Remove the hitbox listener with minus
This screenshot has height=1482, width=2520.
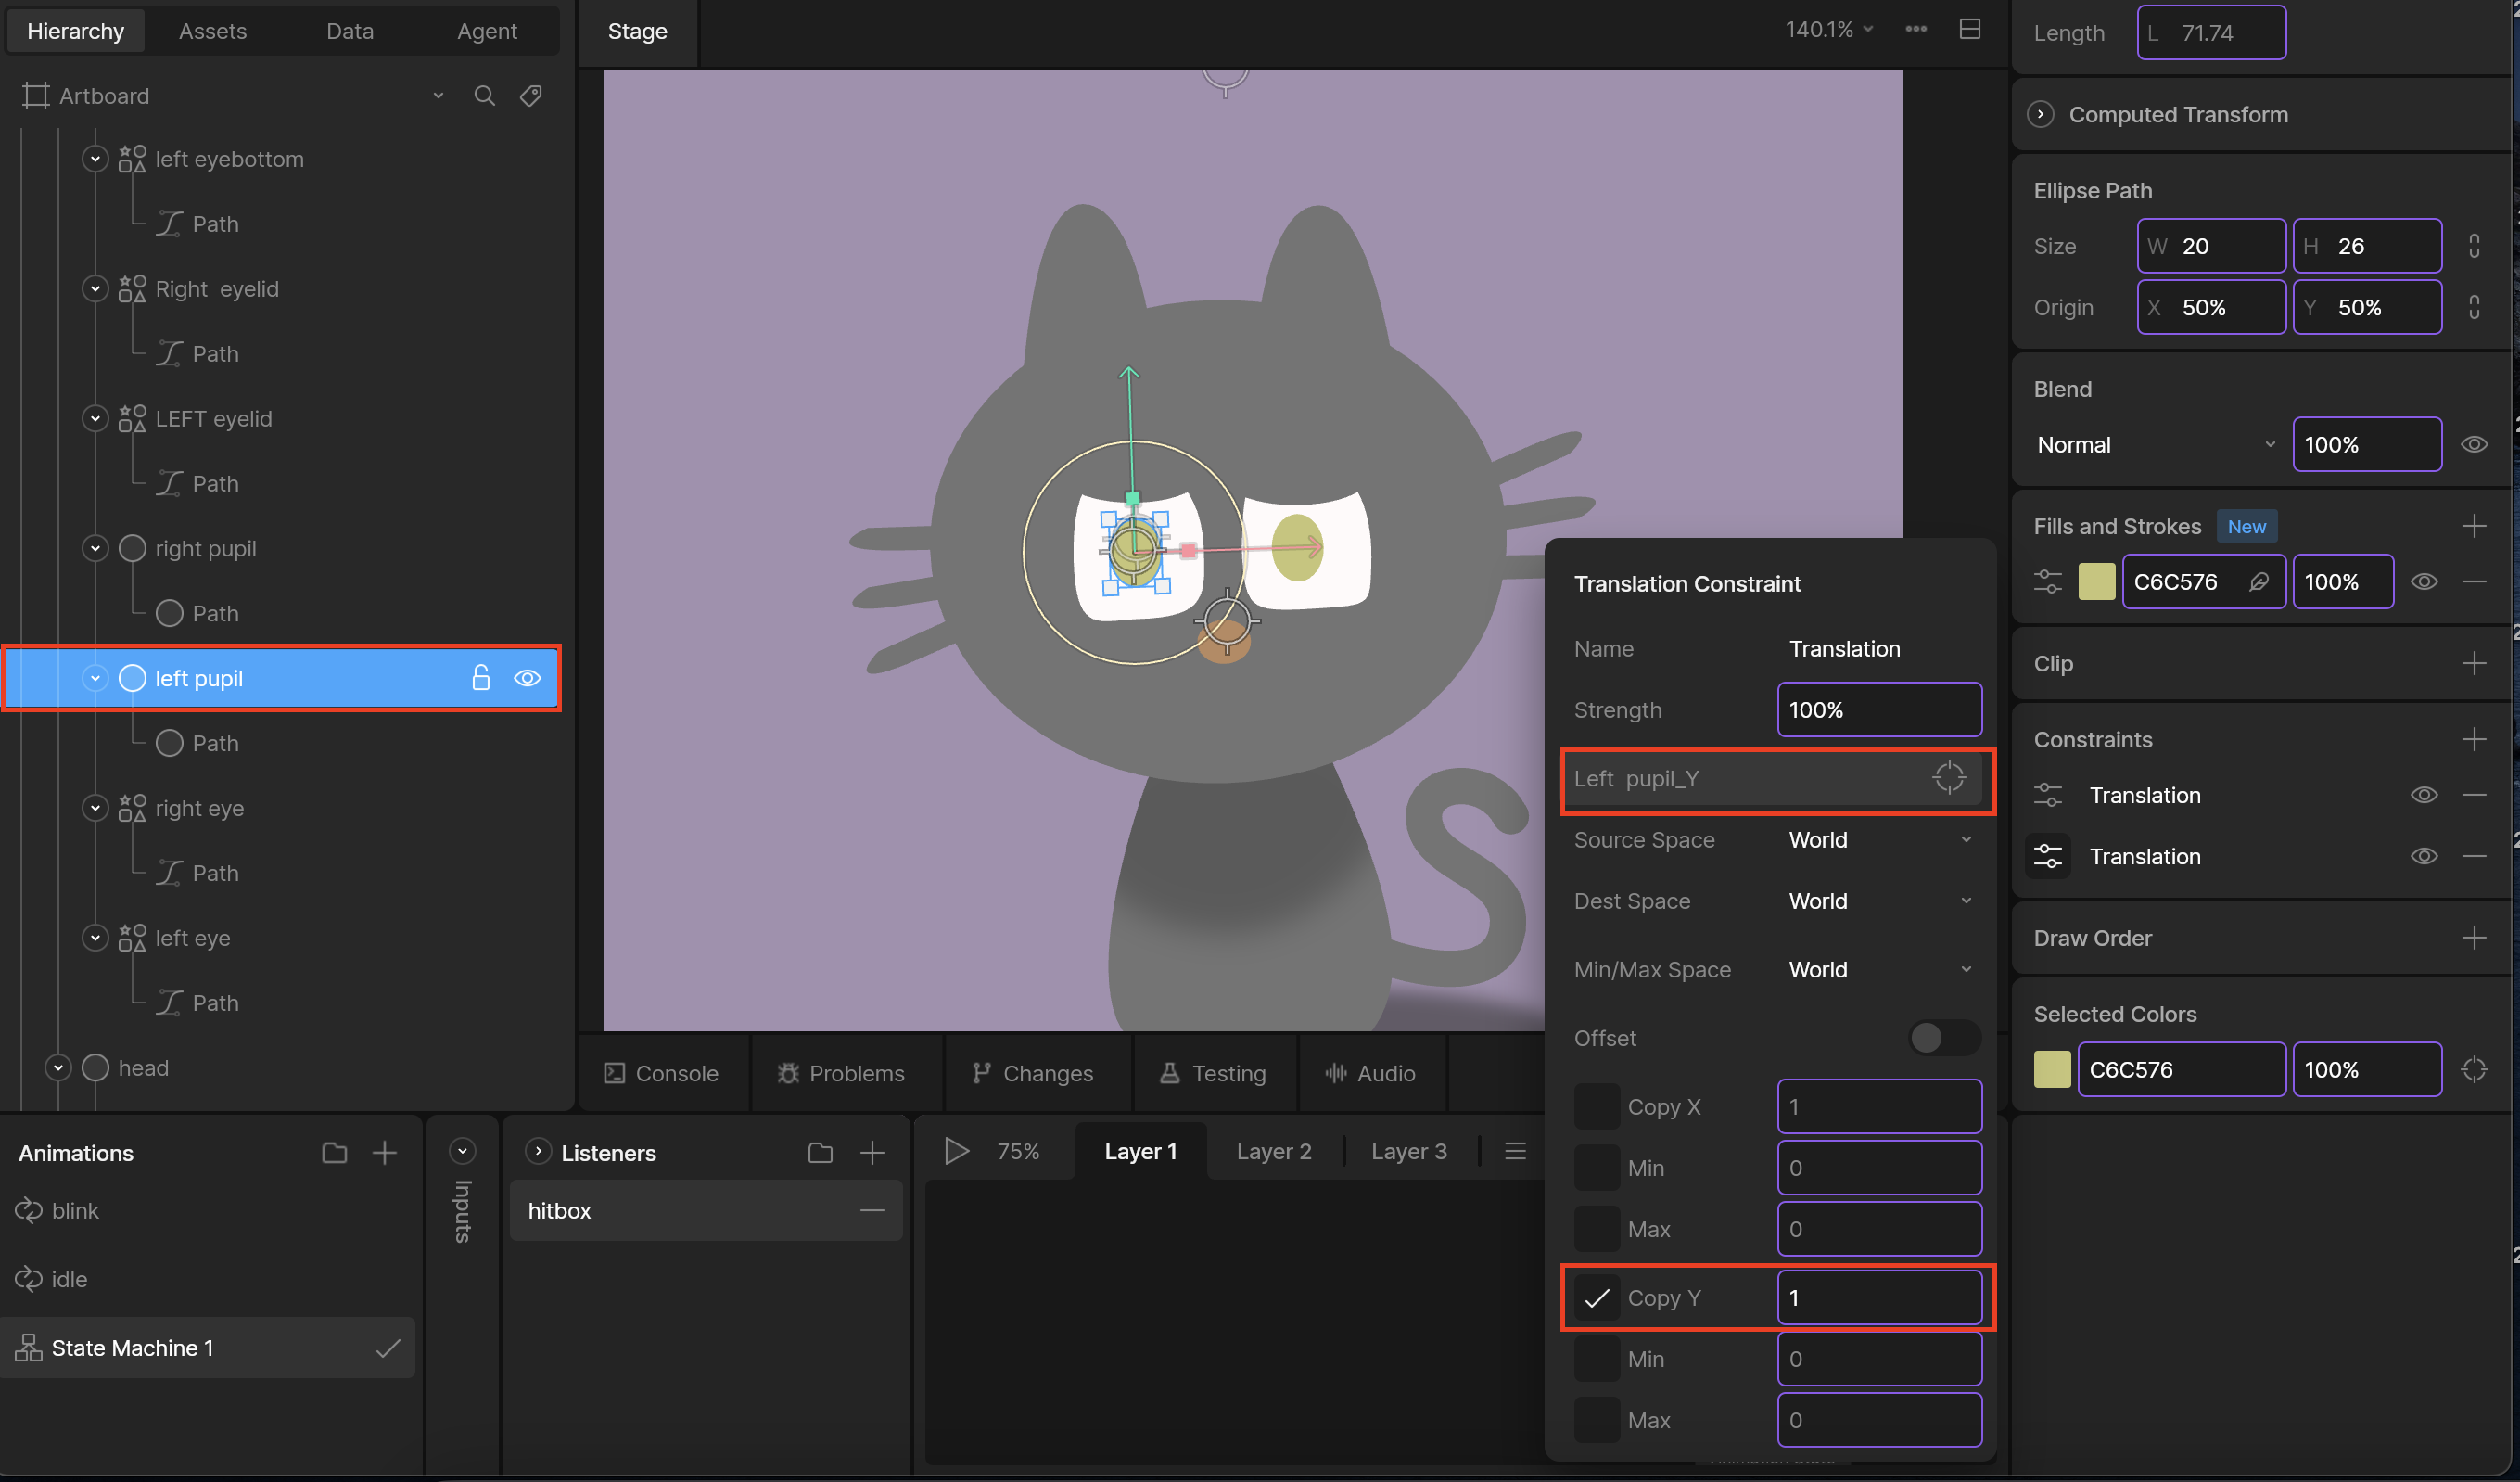(x=872, y=1210)
